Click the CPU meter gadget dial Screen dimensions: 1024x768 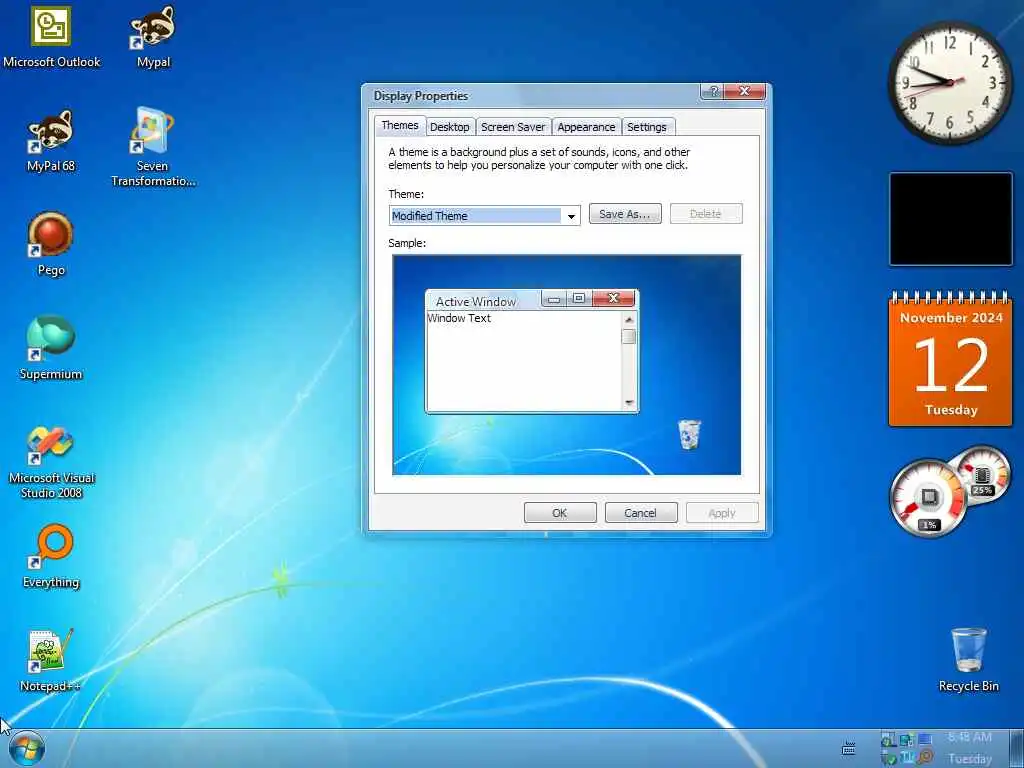pyautogui.click(x=929, y=498)
